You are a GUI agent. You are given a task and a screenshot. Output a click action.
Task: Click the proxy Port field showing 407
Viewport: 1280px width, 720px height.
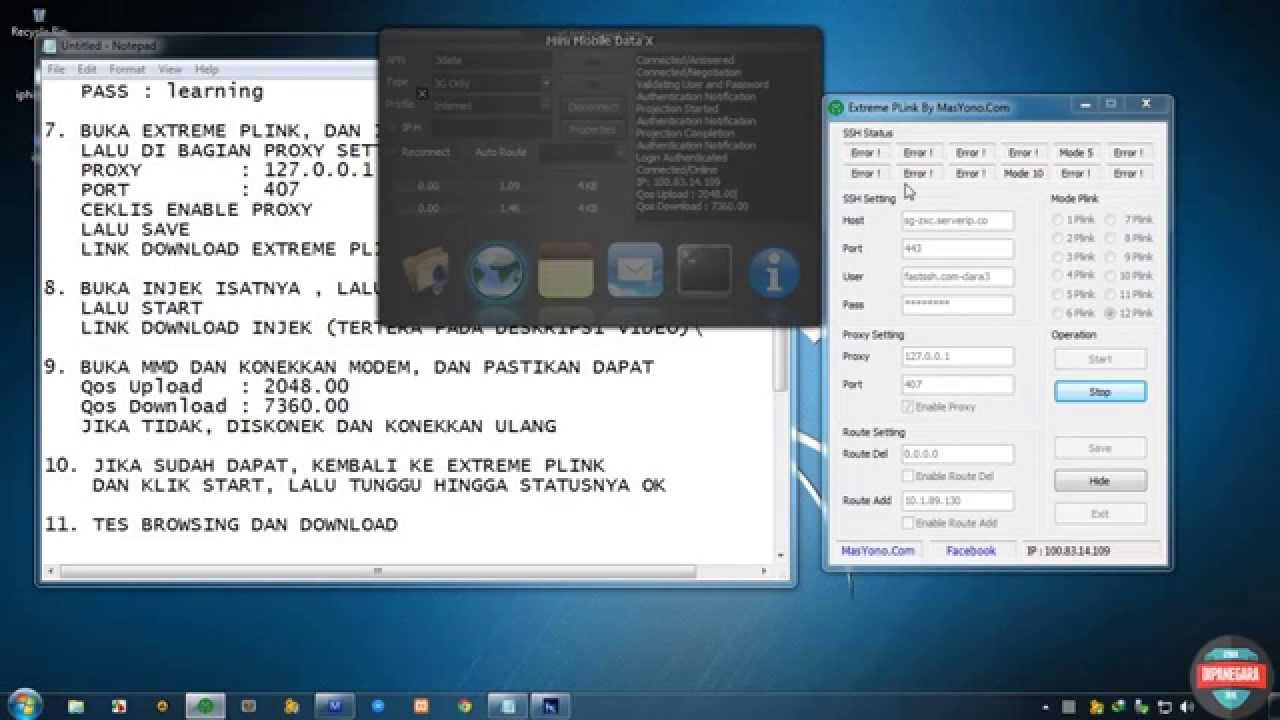(x=957, y=384)
